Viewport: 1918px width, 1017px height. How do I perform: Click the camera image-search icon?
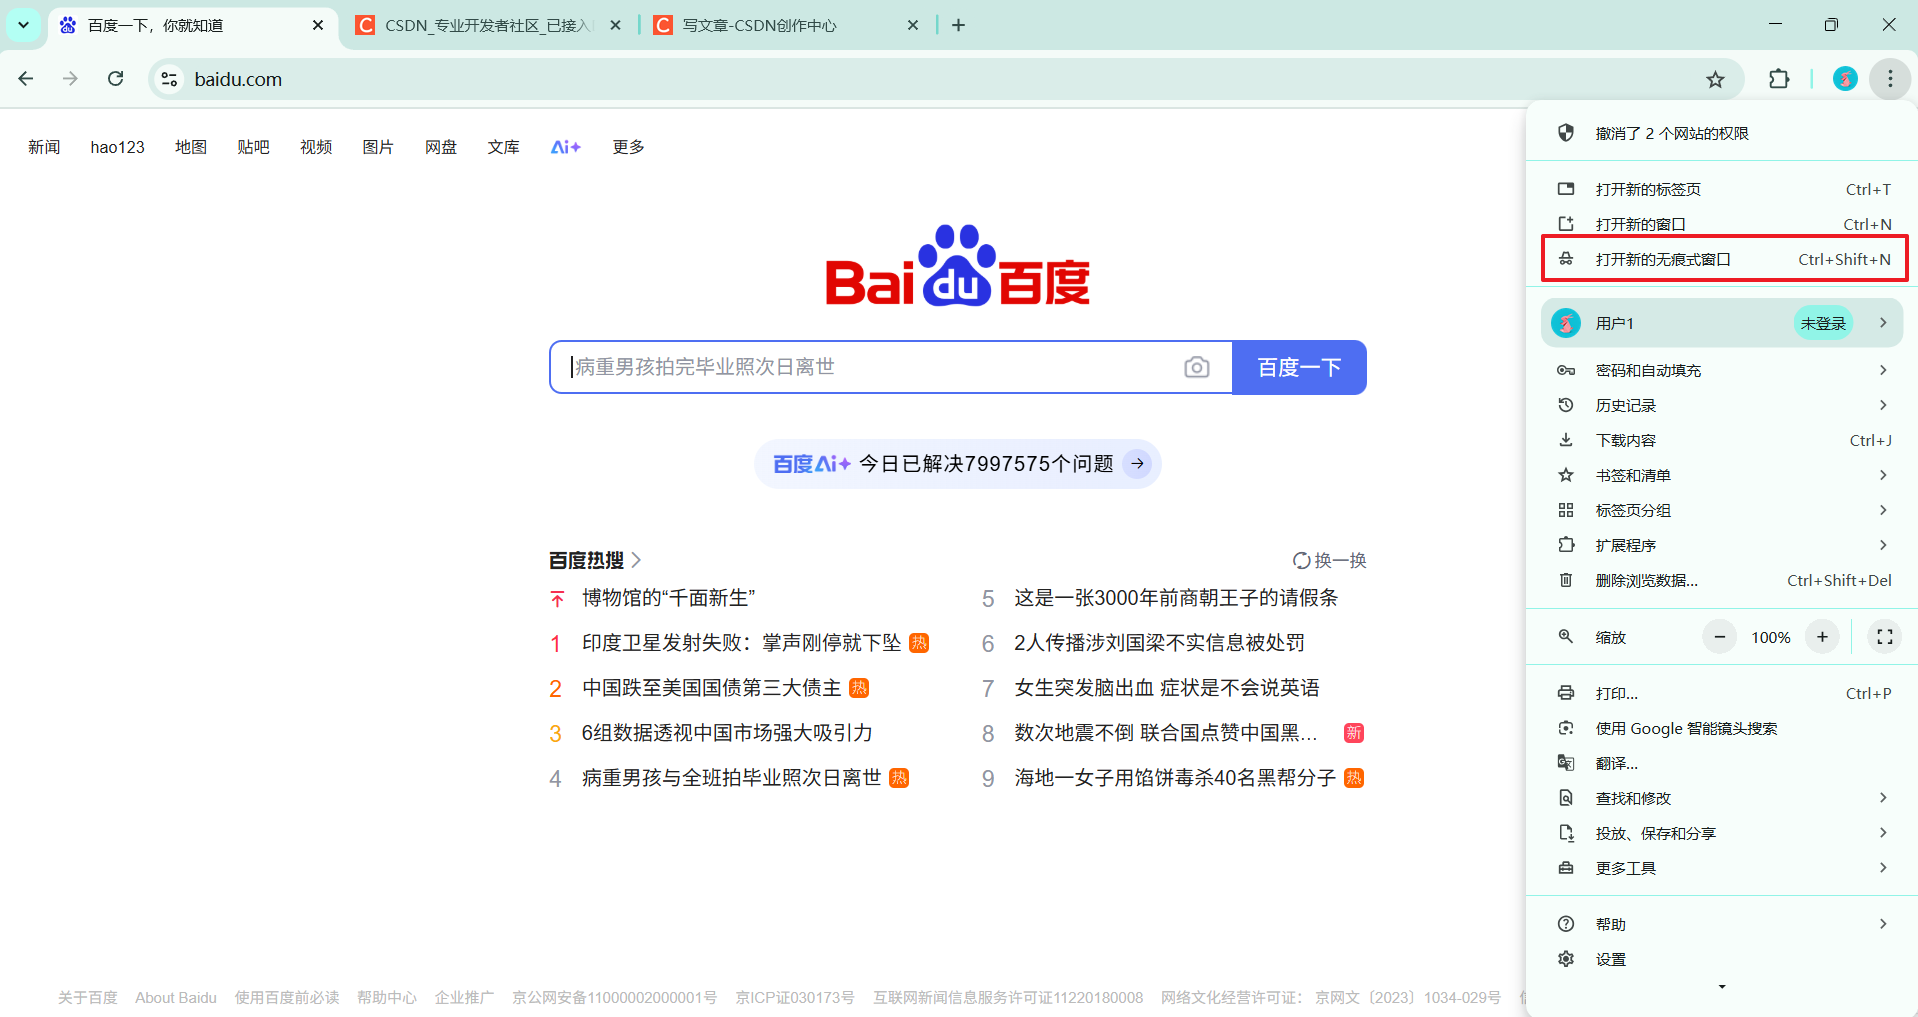coord(1196,367)
